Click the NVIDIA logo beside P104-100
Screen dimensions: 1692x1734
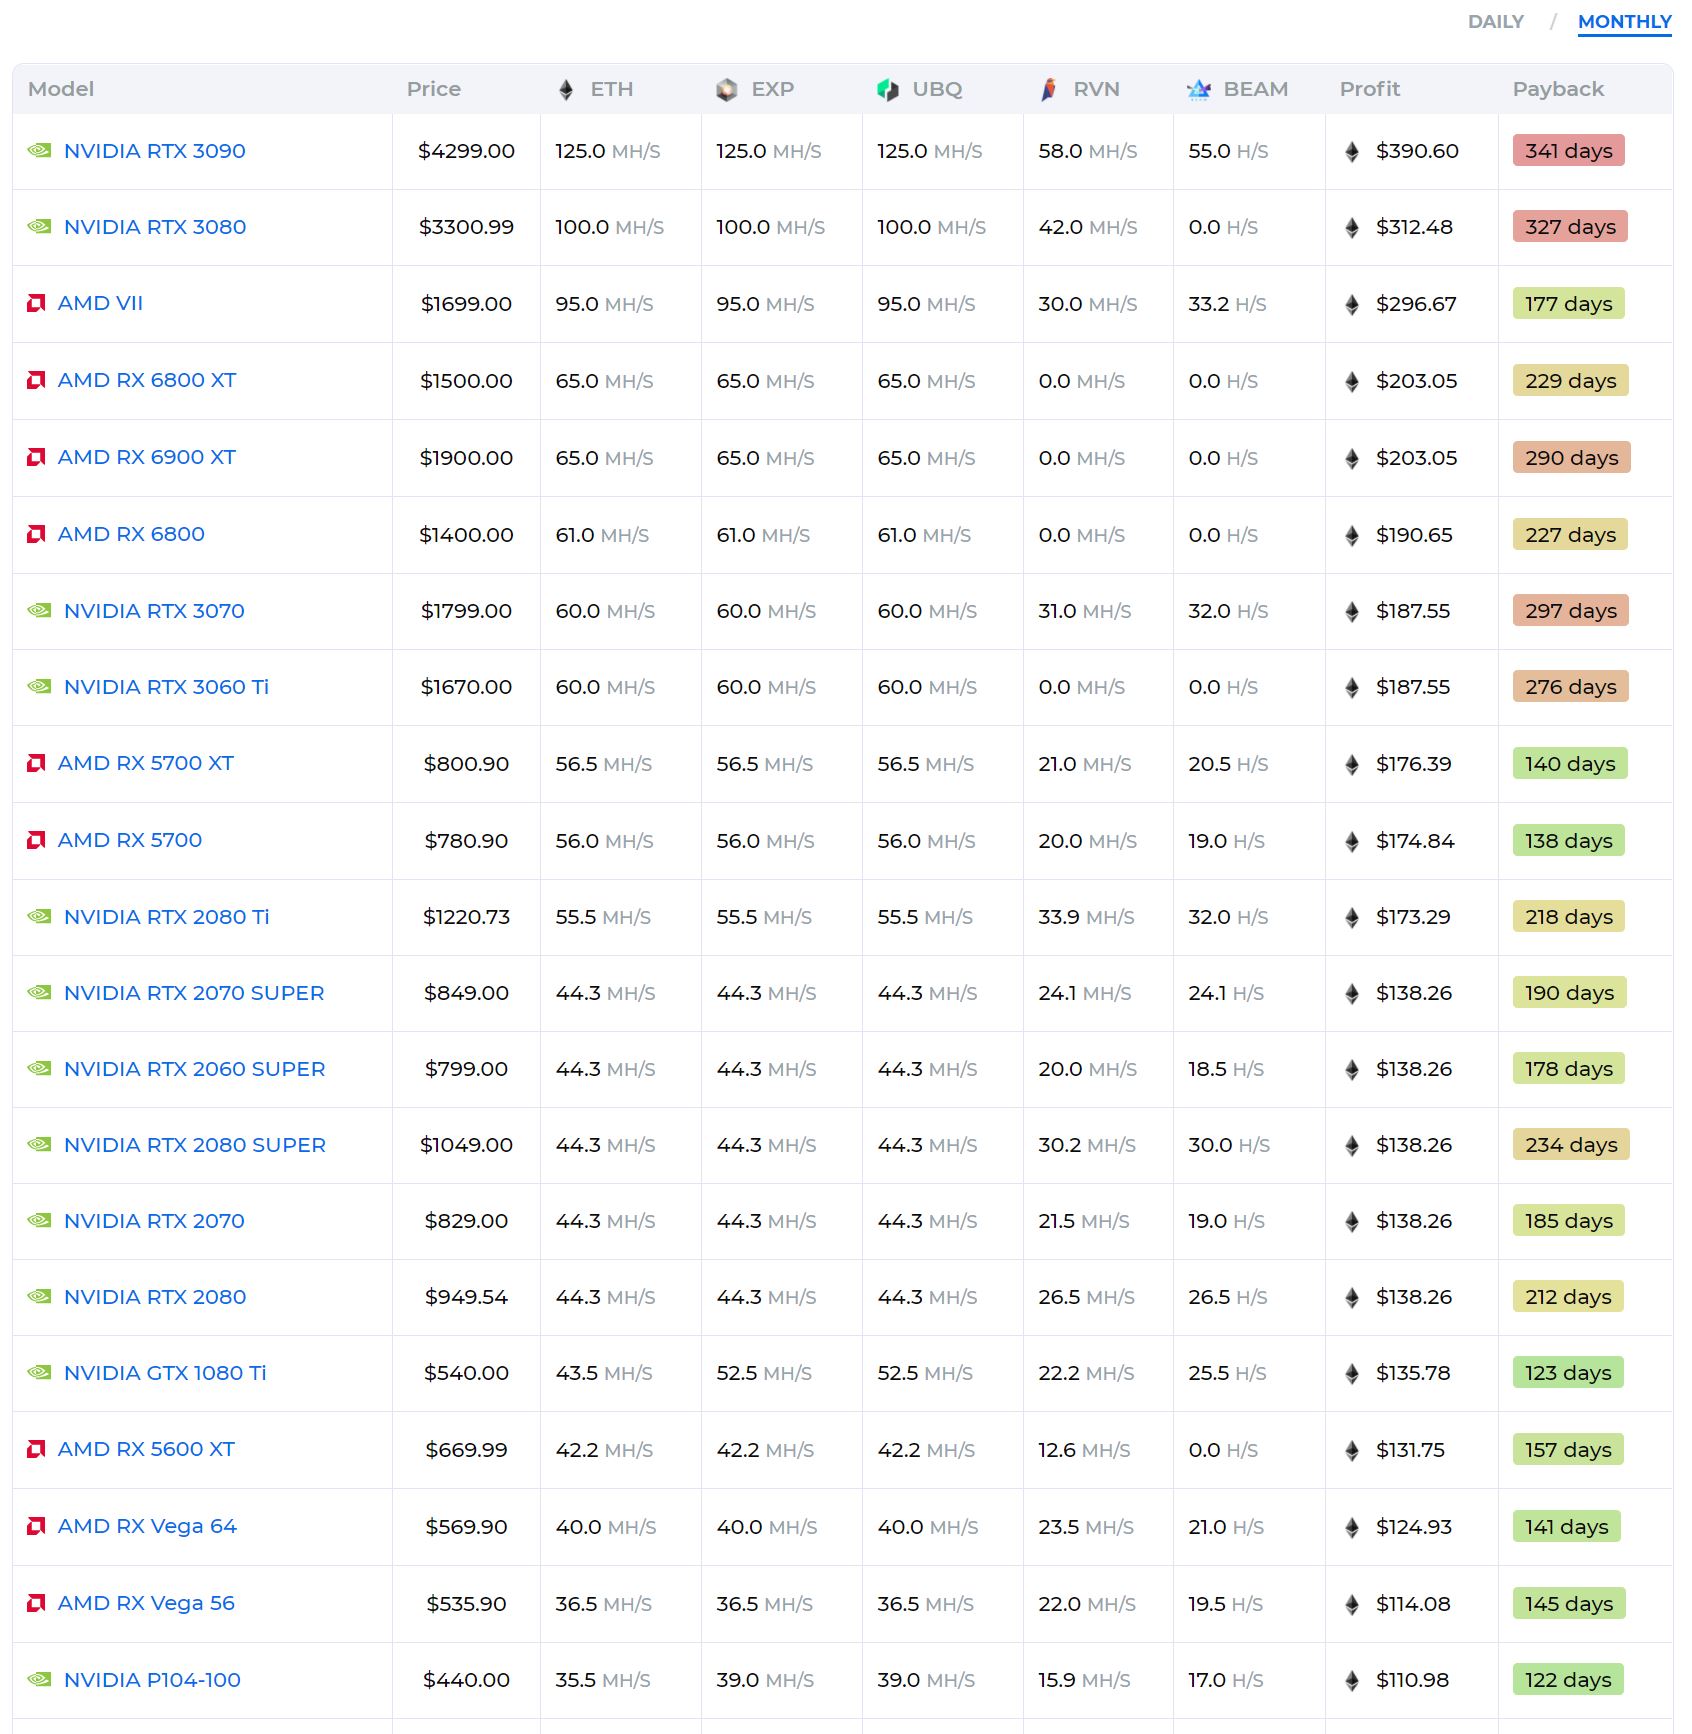[40, 1680]
